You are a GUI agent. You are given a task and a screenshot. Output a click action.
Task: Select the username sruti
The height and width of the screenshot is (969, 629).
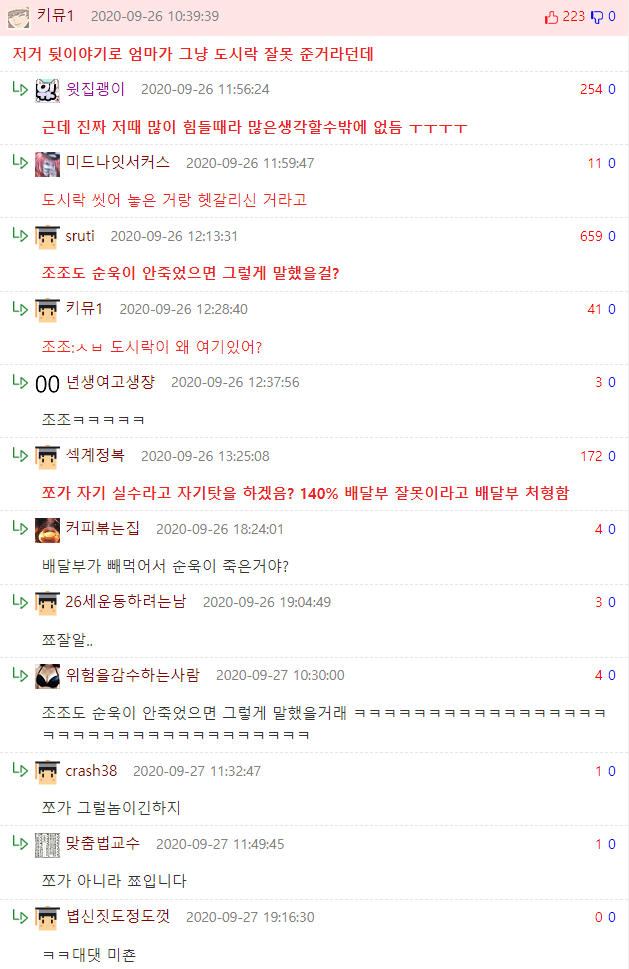(80, 236)
